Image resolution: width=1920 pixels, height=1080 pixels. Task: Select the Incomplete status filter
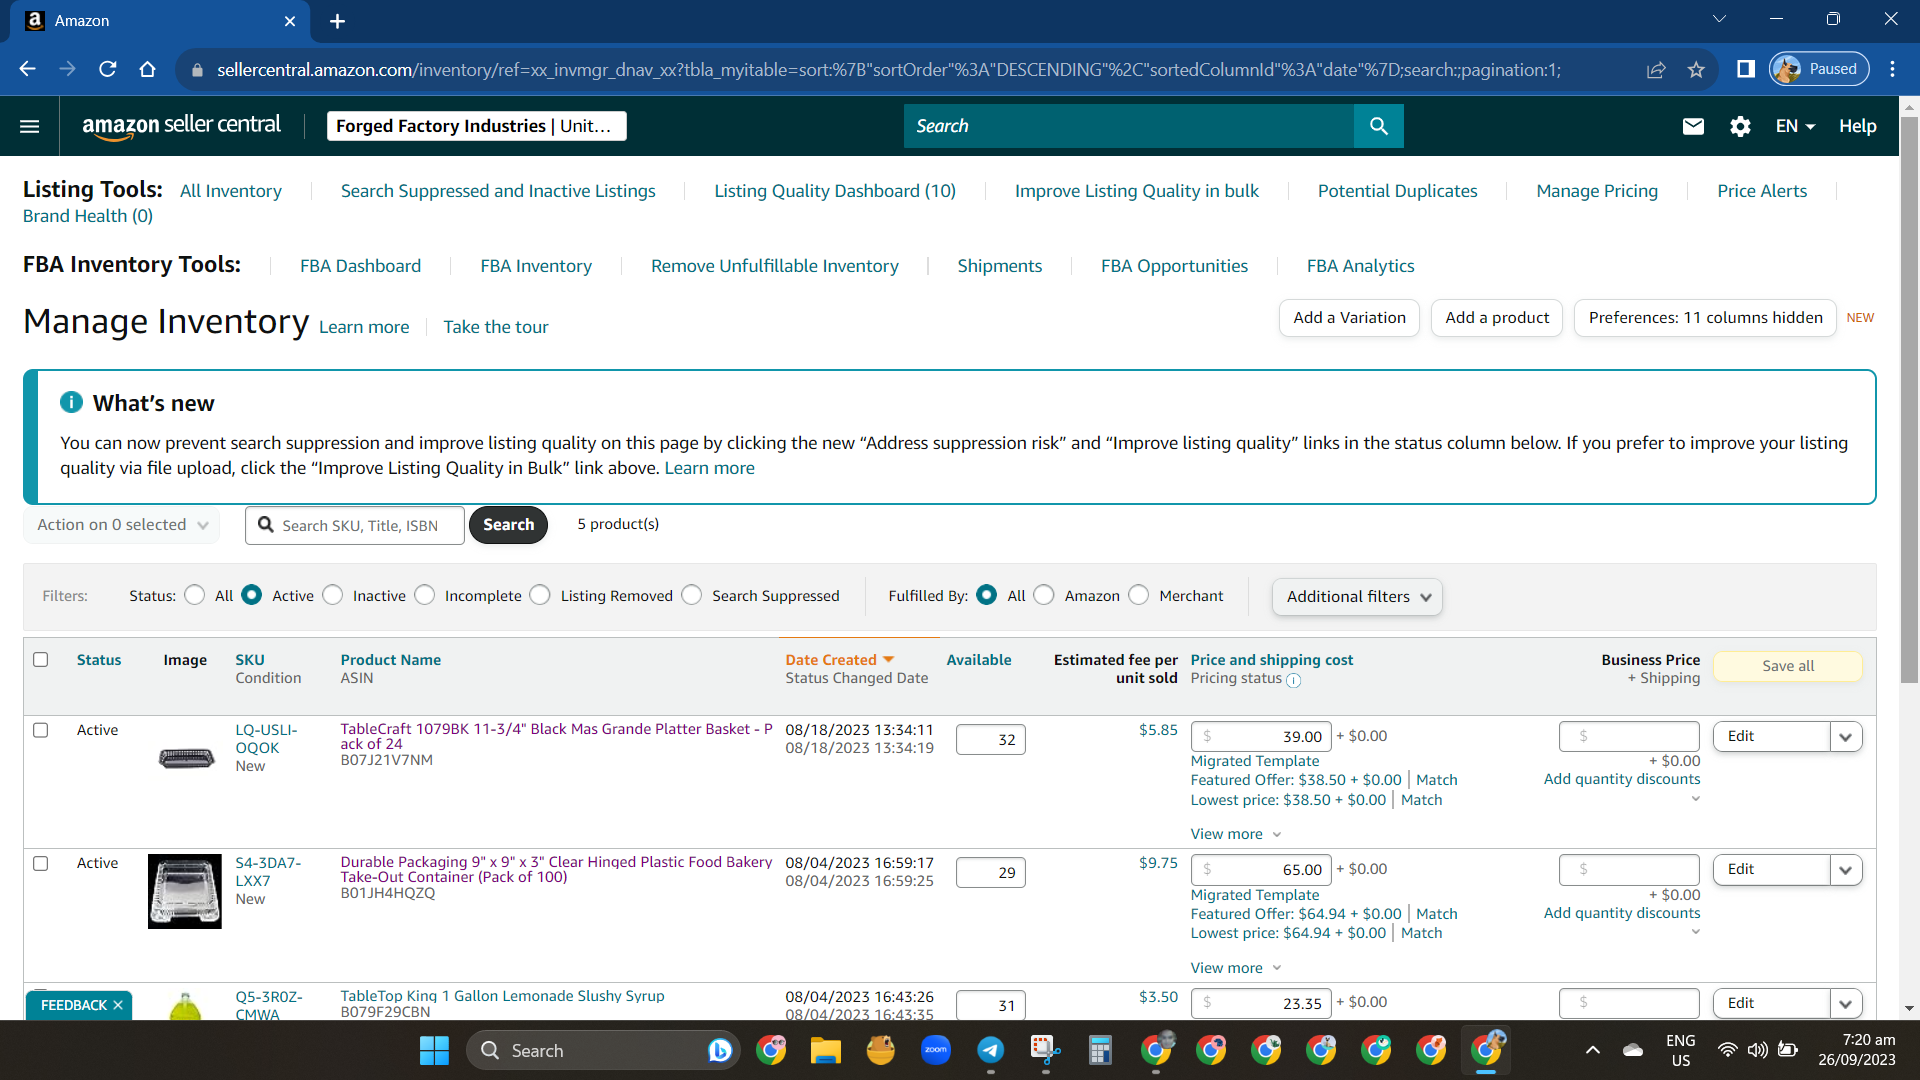426,595
